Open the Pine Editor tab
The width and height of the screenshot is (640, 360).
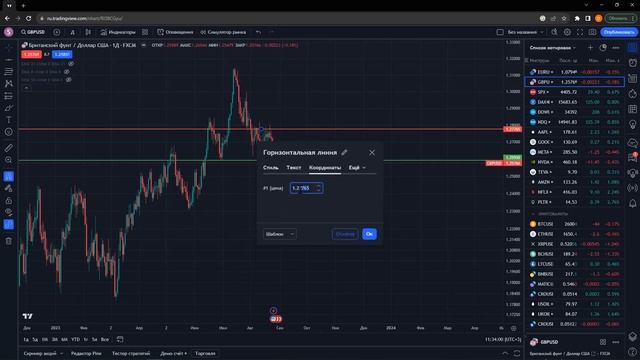86,353
